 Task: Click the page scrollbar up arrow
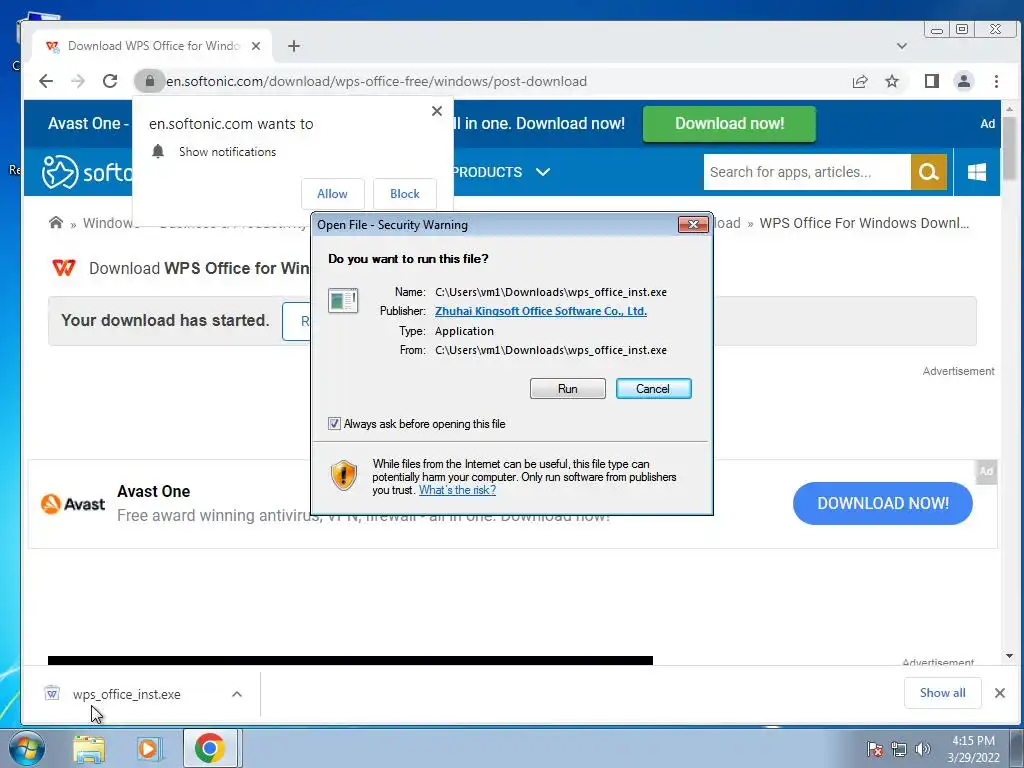pyautogui.click(x=1009, y=108)
